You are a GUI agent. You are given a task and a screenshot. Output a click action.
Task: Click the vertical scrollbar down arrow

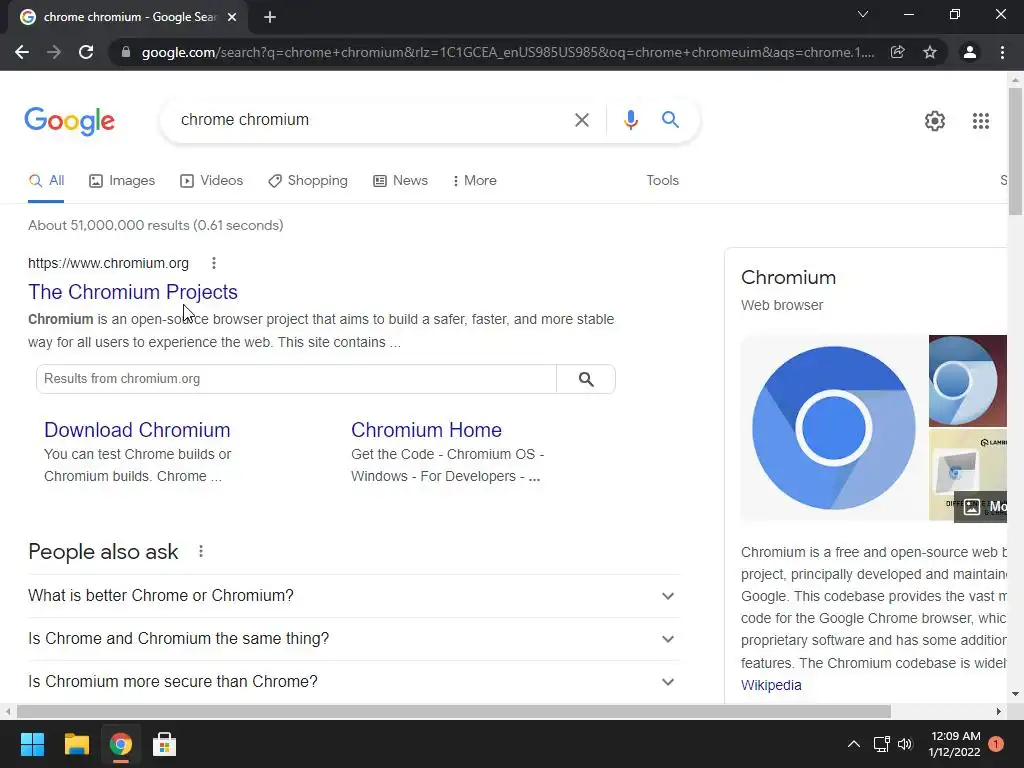1015,694
